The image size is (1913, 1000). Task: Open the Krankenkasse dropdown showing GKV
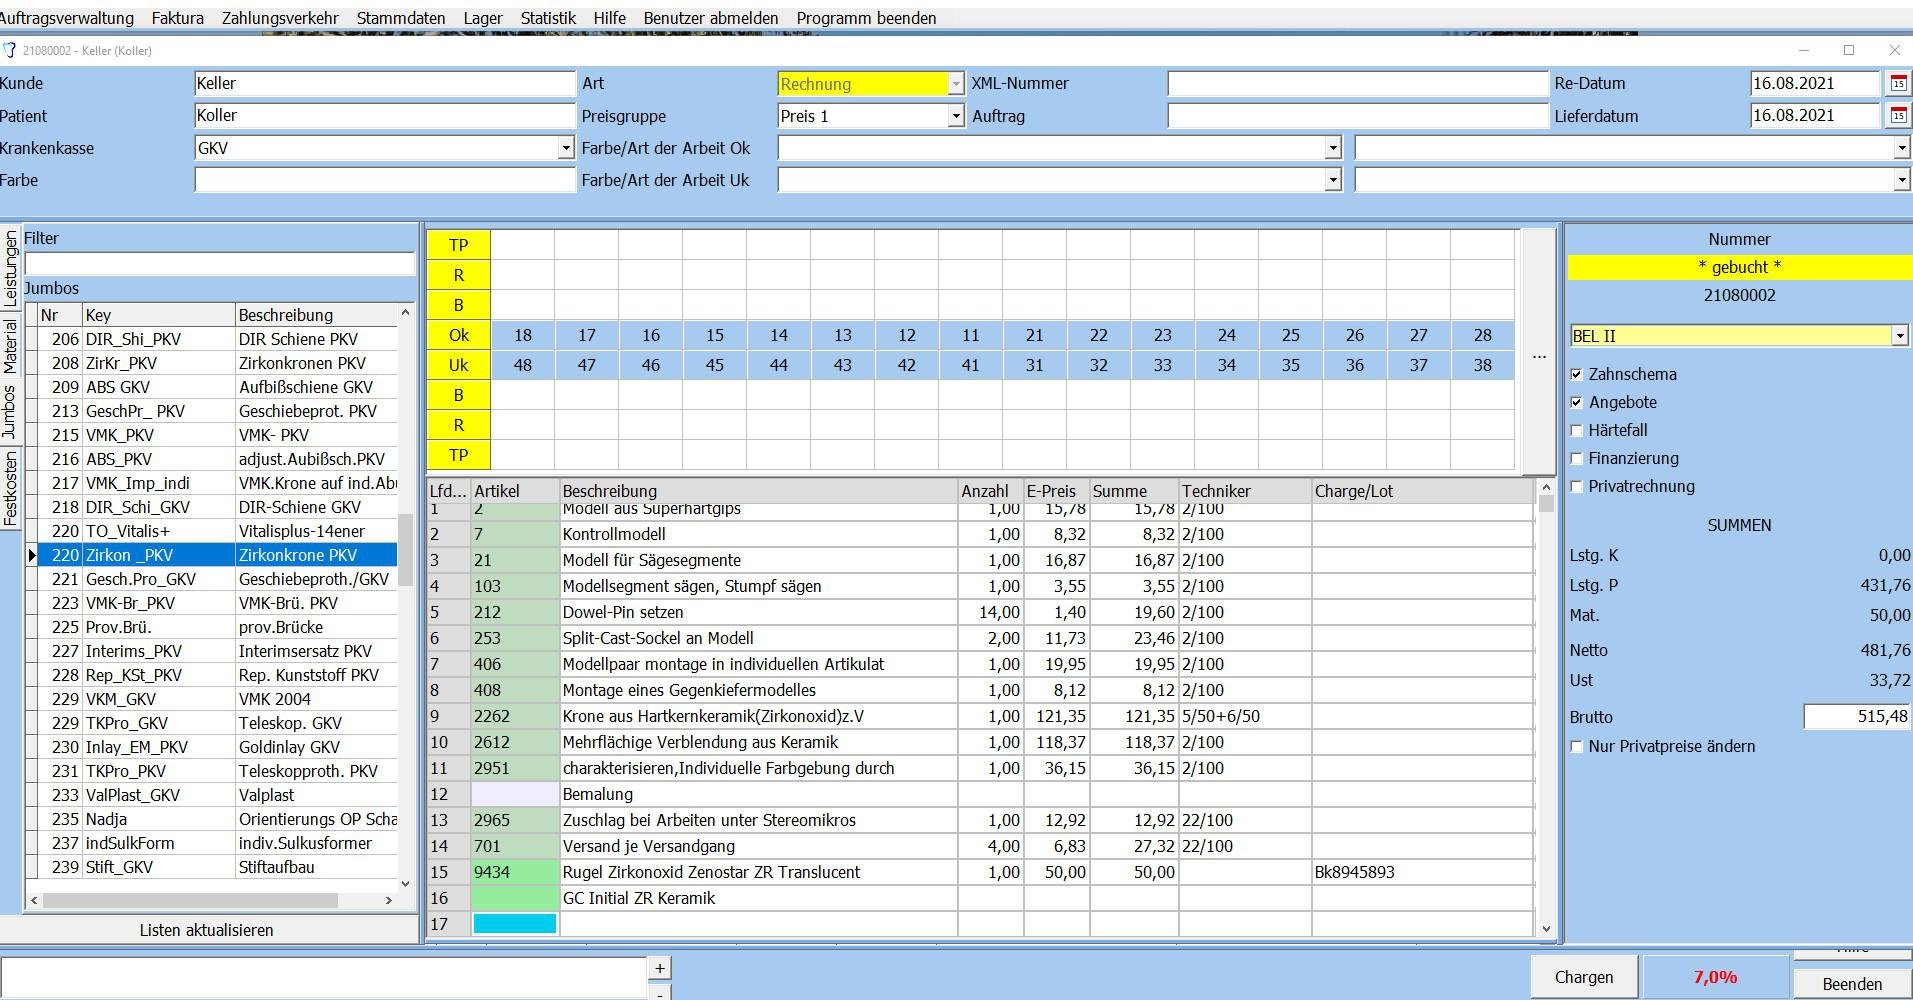(x=566, y=148)
